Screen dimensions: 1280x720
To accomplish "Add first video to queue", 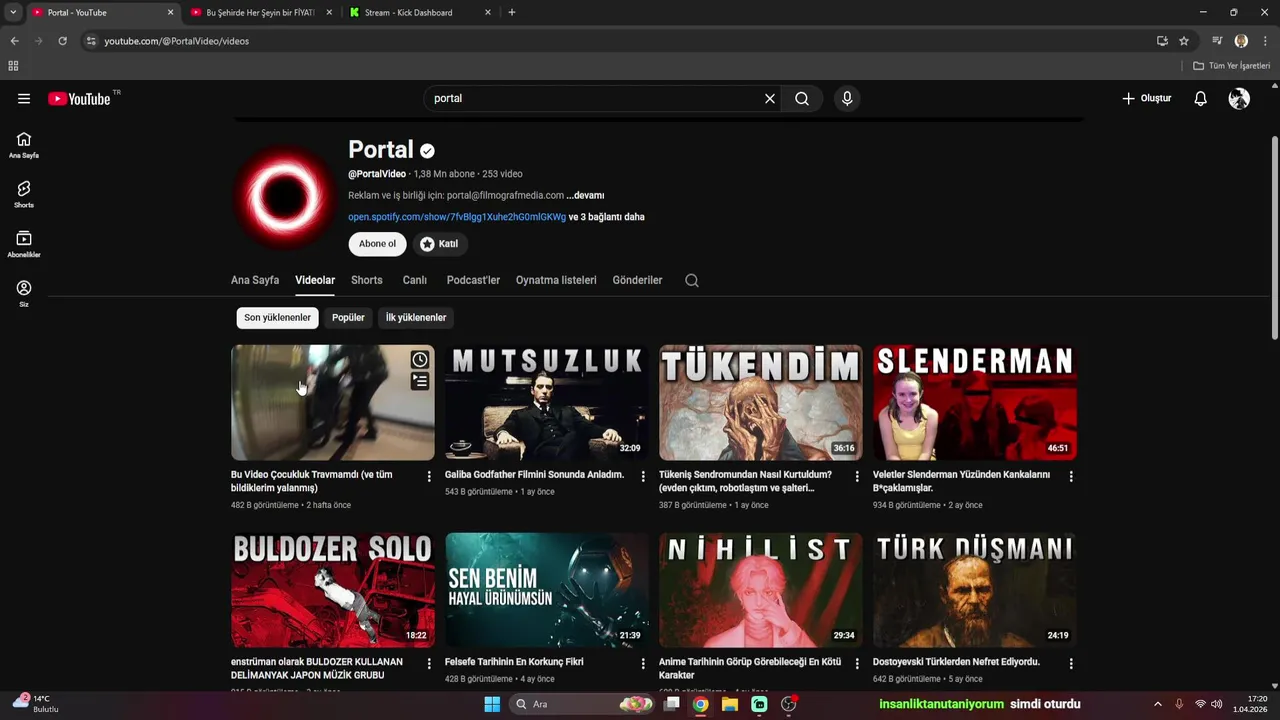I will point(420,381).
